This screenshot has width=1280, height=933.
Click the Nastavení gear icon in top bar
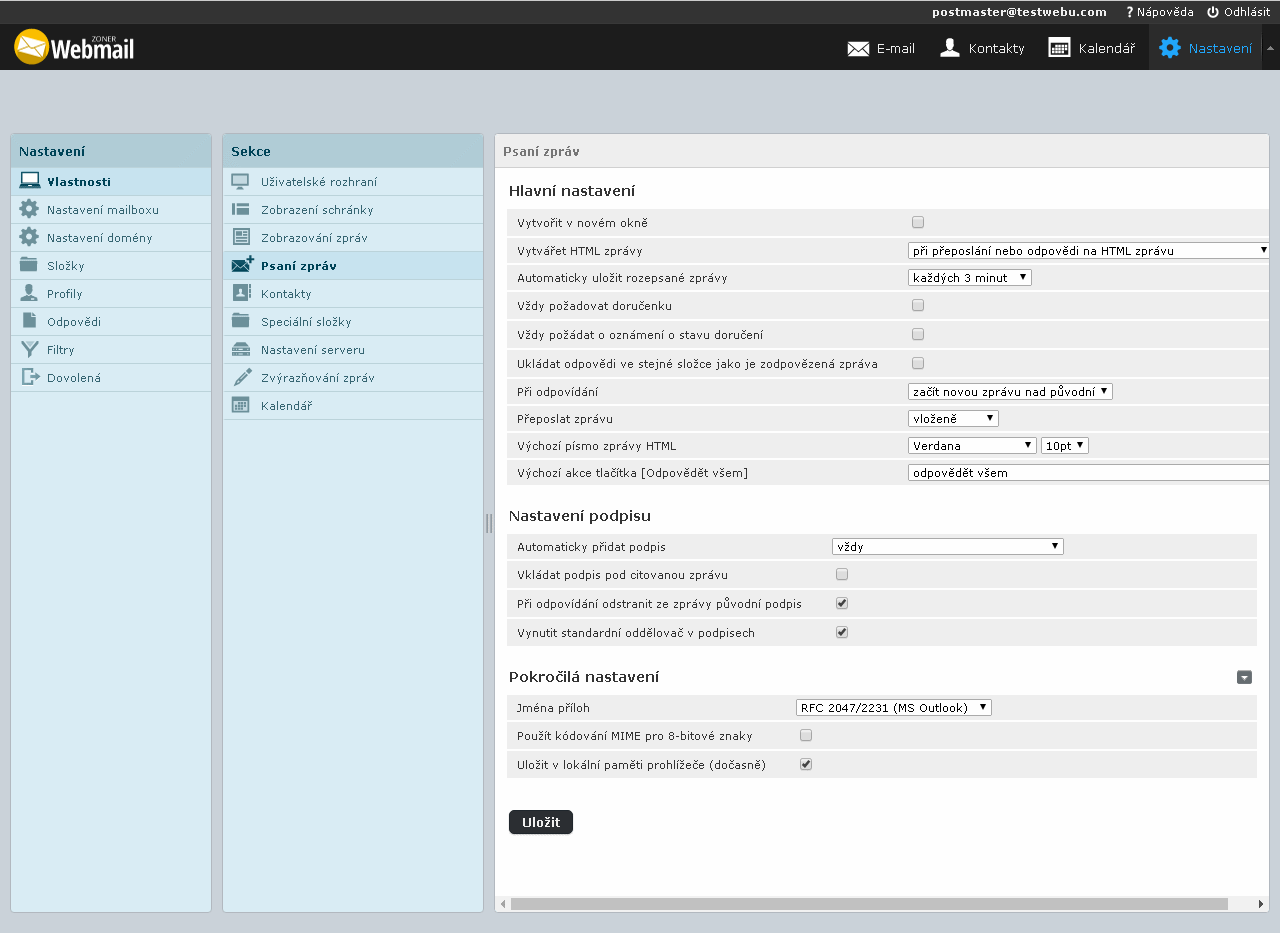tap(1169, 48)
